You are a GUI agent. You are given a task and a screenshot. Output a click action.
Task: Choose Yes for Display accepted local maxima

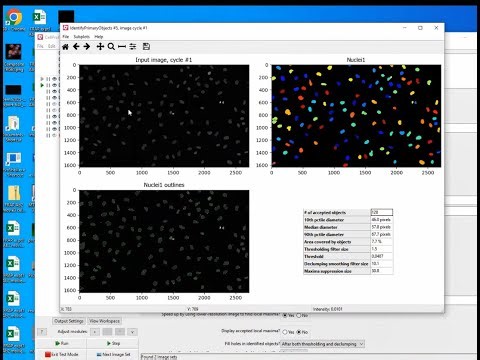point(285,332)
